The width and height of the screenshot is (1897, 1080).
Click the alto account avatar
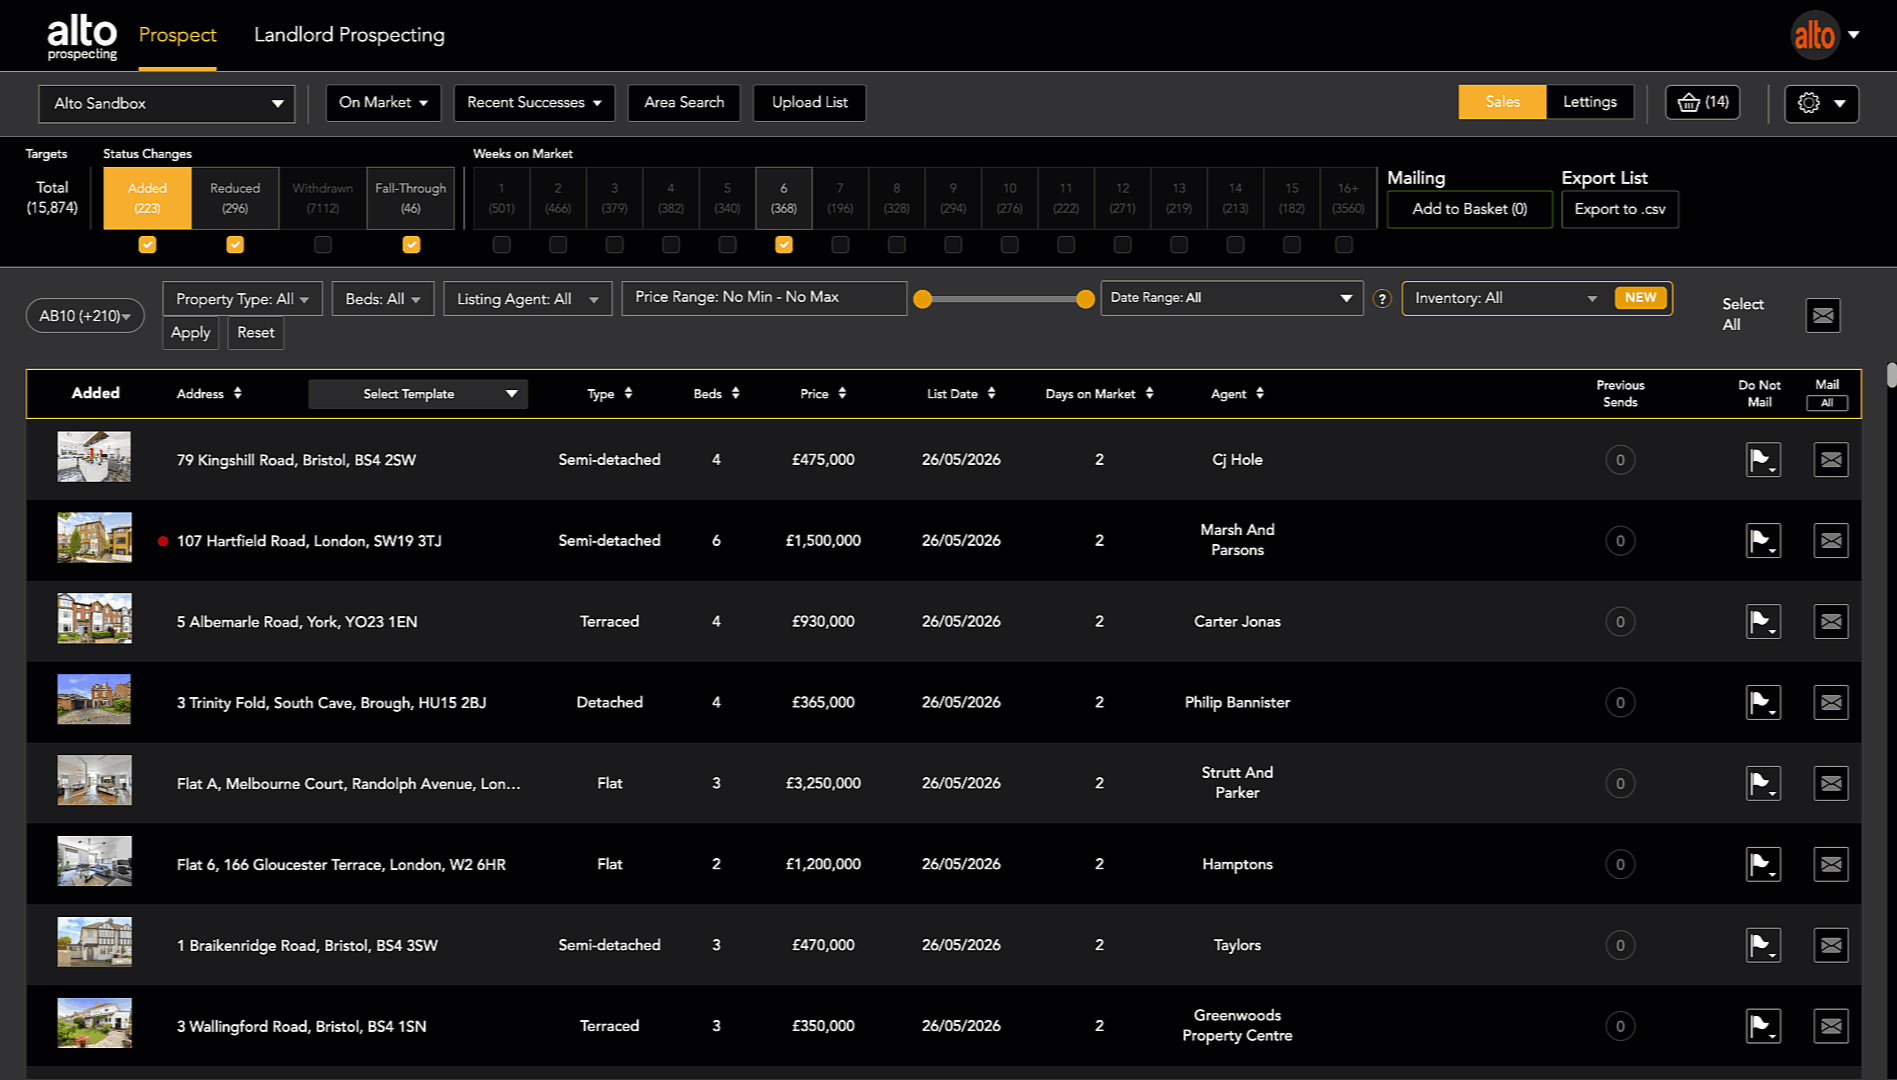[1814, 35]
